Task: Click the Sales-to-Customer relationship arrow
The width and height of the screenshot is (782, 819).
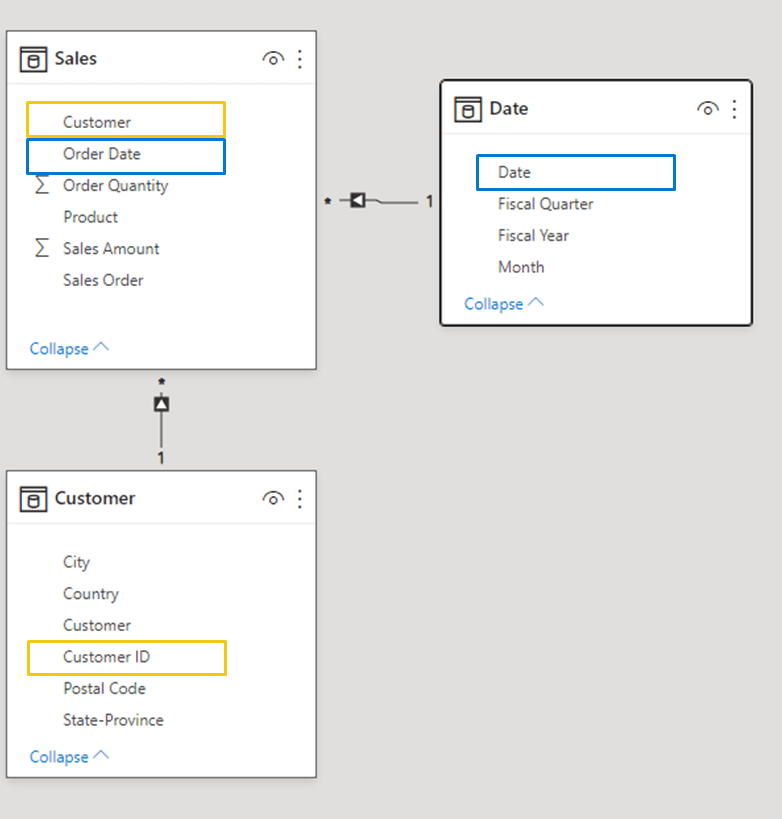Action: (161, 404)
